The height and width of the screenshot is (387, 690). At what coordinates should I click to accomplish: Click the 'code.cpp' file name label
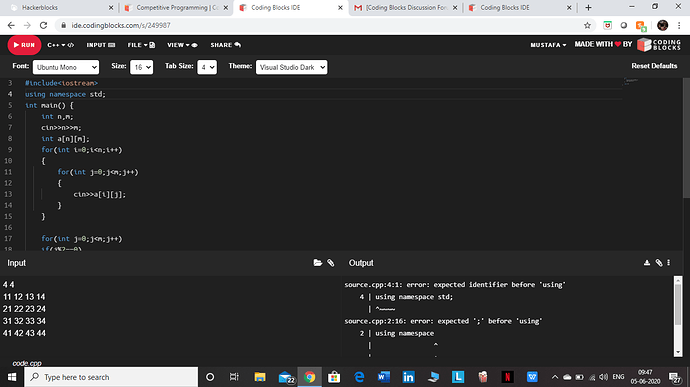pyautogui.click(x=27, y=363)
